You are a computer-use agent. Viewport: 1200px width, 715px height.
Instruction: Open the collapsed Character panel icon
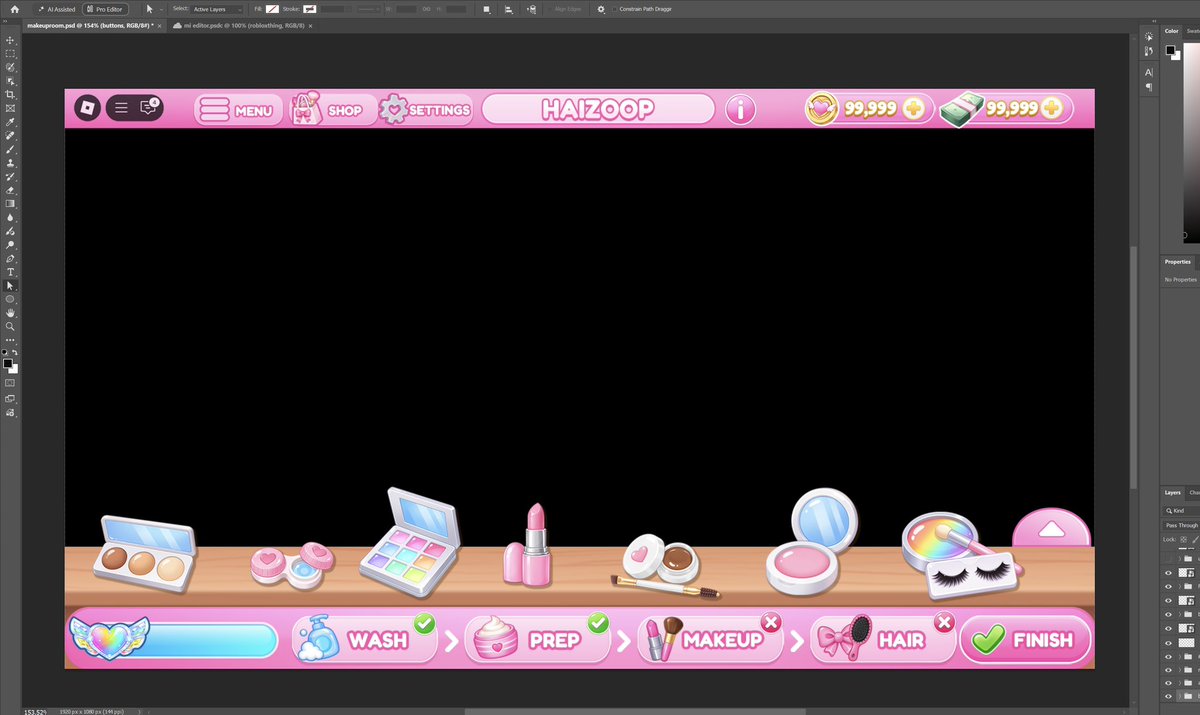[1148, 72]
